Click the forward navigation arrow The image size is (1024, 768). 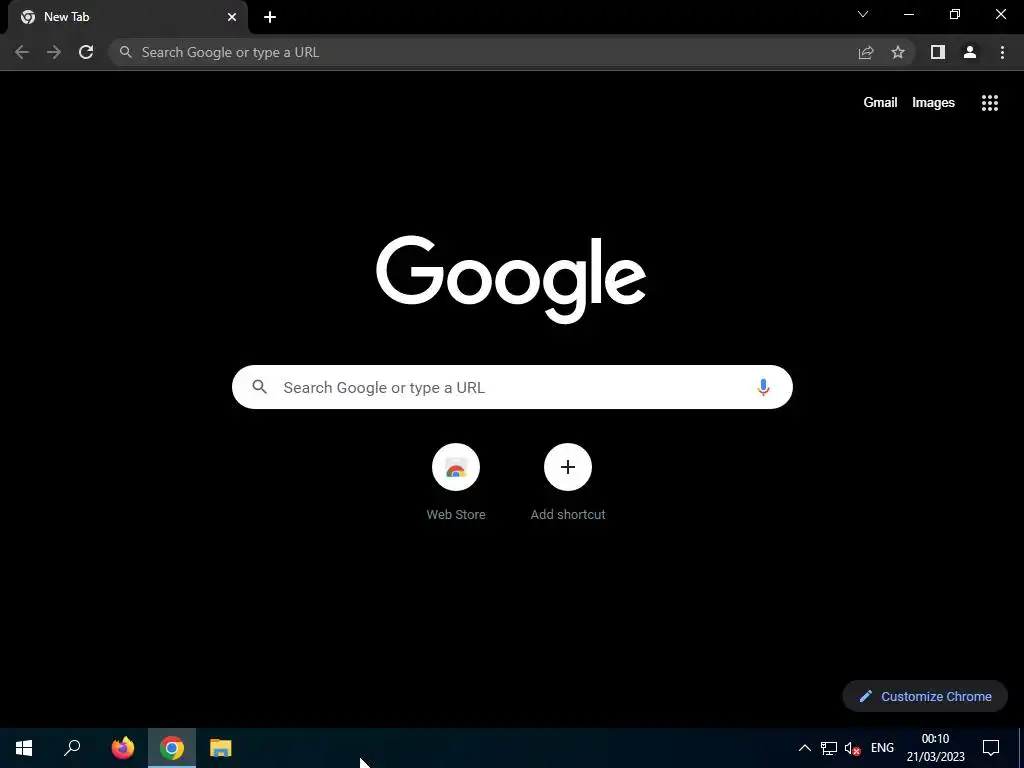point(54,52)
